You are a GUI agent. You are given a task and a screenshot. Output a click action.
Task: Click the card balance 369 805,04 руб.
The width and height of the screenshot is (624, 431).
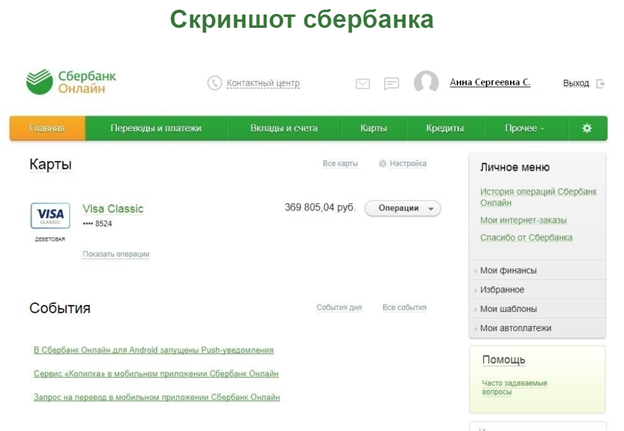(320, 208)
